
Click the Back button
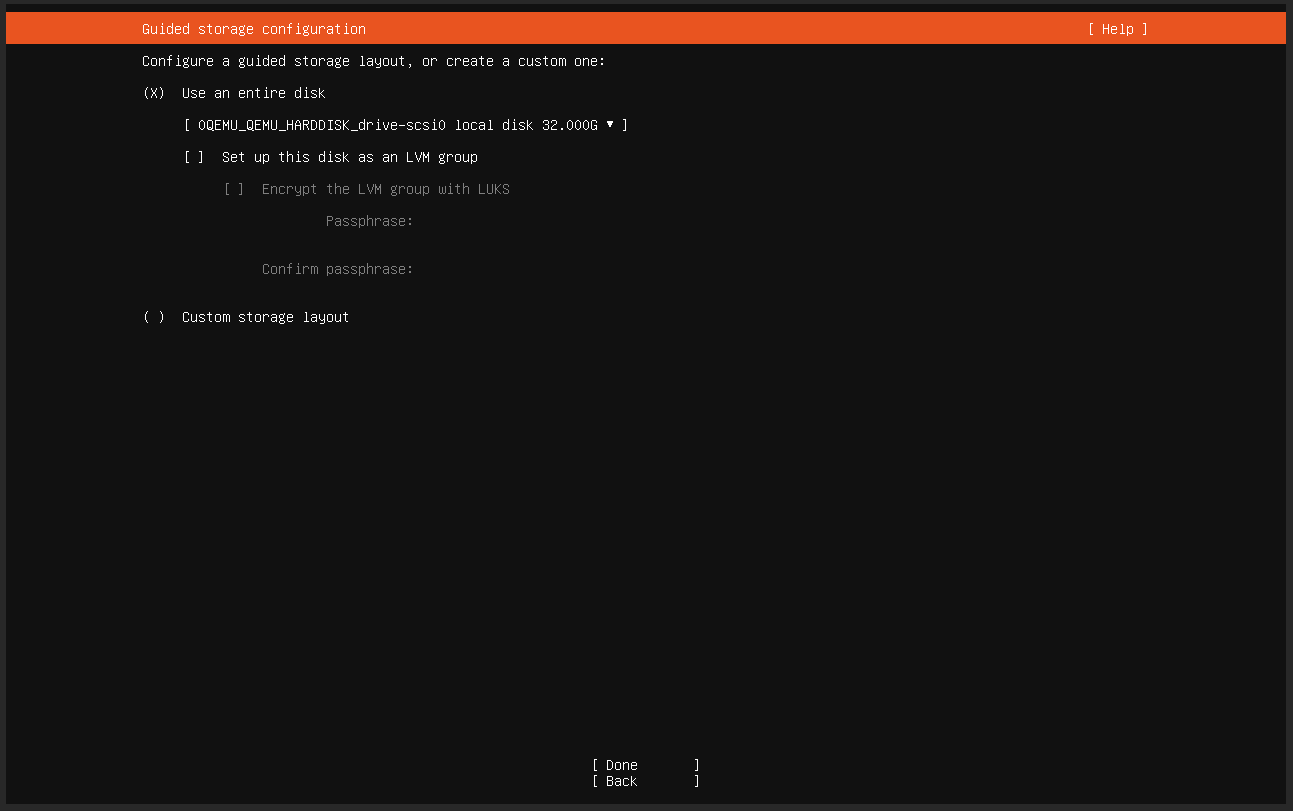click(646, 781)
